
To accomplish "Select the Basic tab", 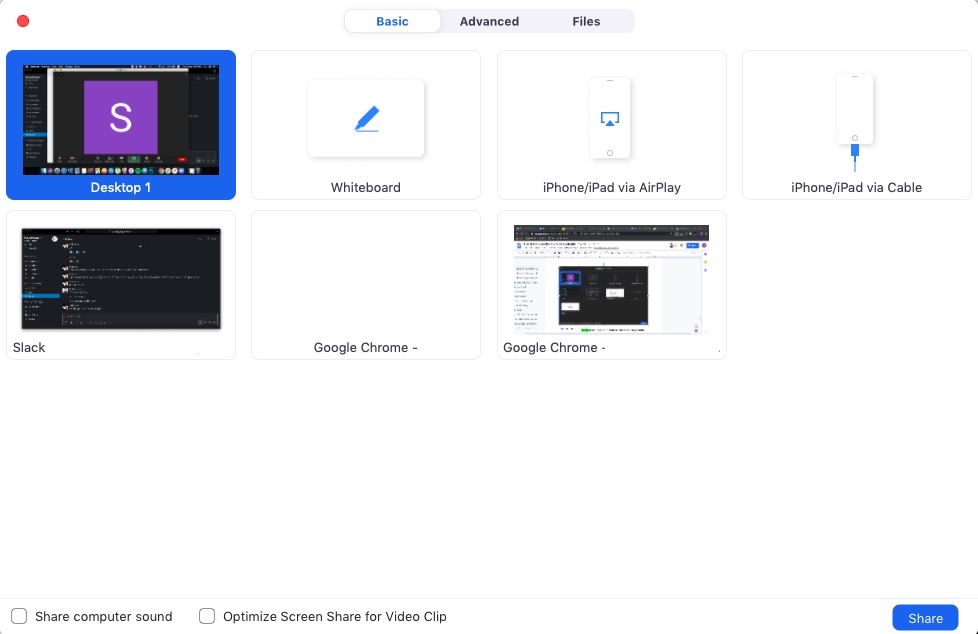I will 393,21.
